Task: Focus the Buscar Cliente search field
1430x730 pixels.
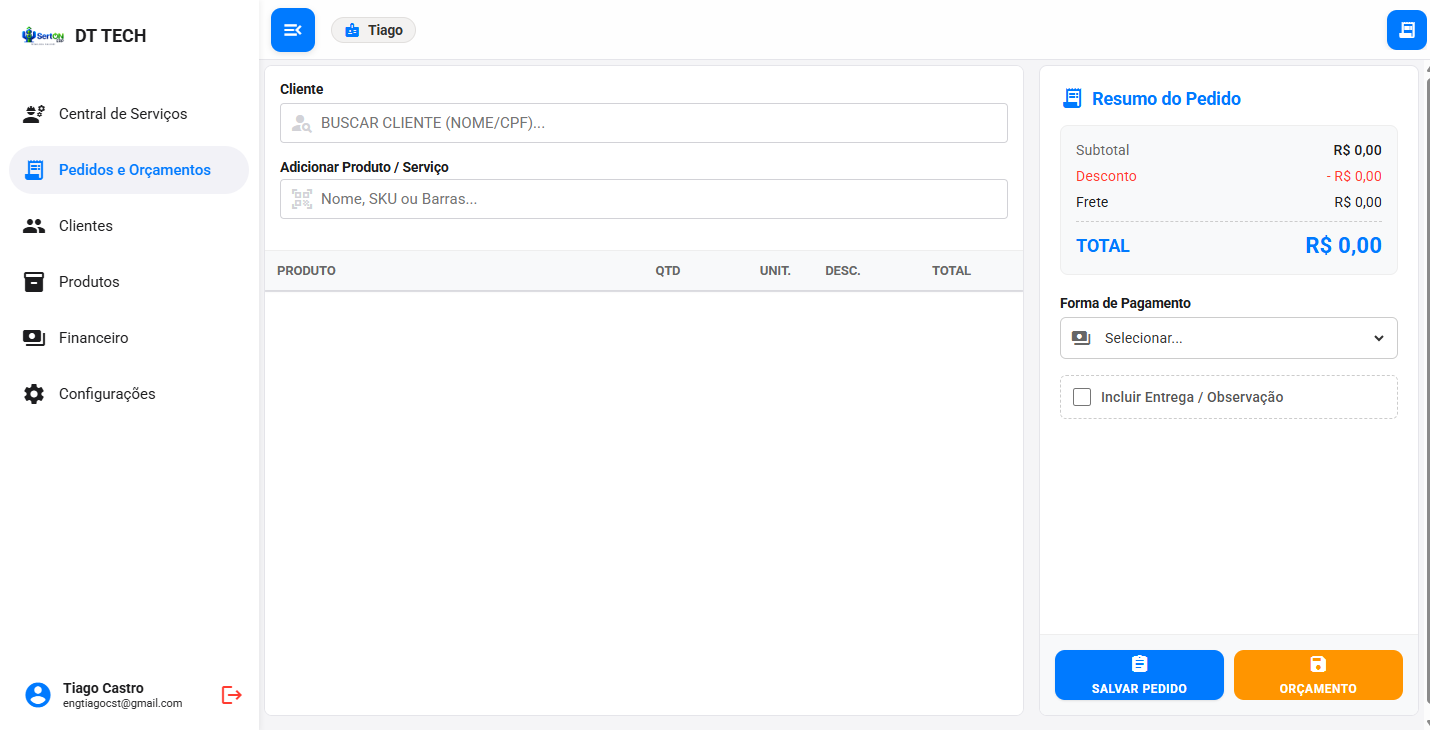Action: pyautogui.click(x=644, y=123)
